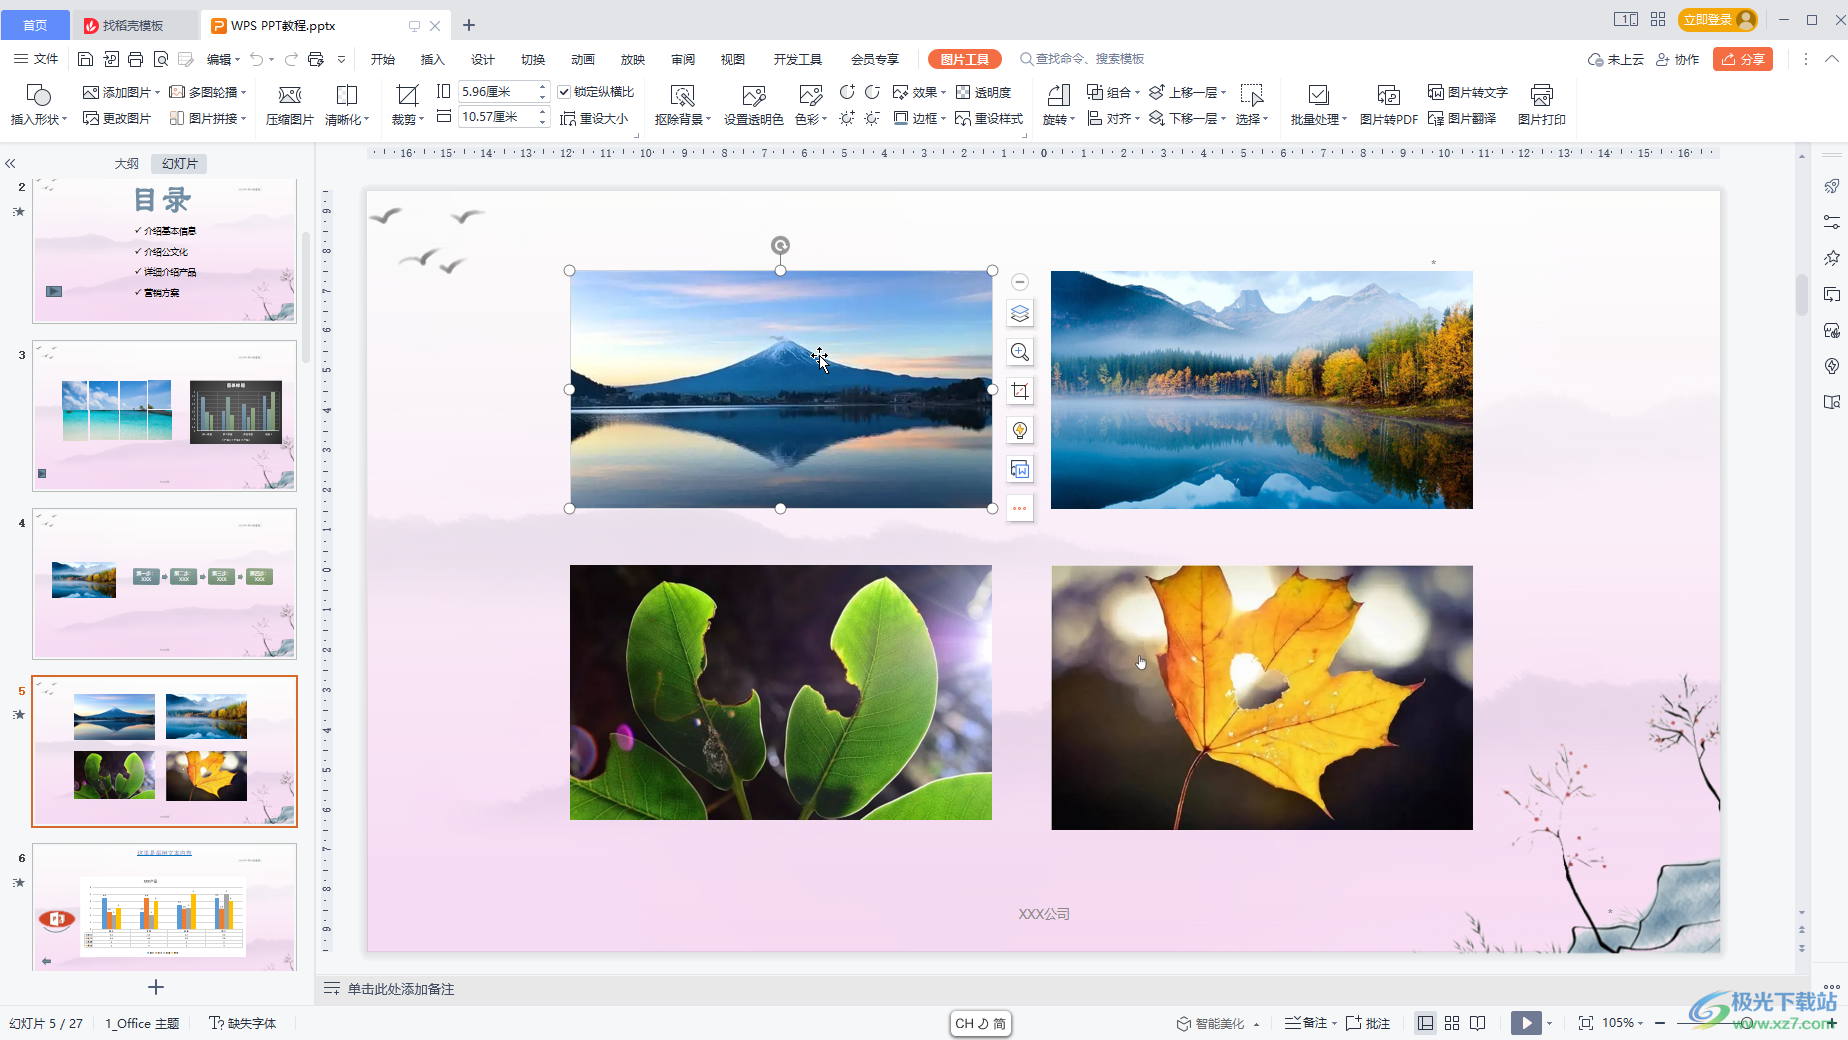Click Increase Contrast icon
Screen dimensions: 1848x1040
pyautogui.click(x=847, y=92)
